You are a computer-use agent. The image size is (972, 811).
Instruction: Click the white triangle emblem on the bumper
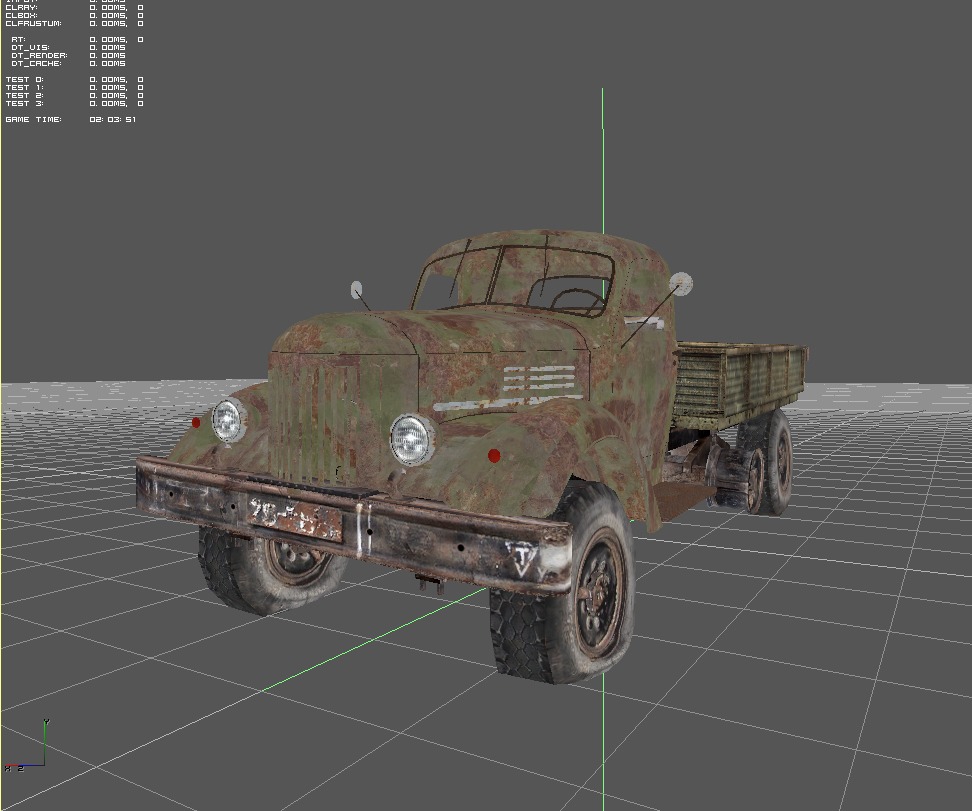click(522, 559)
